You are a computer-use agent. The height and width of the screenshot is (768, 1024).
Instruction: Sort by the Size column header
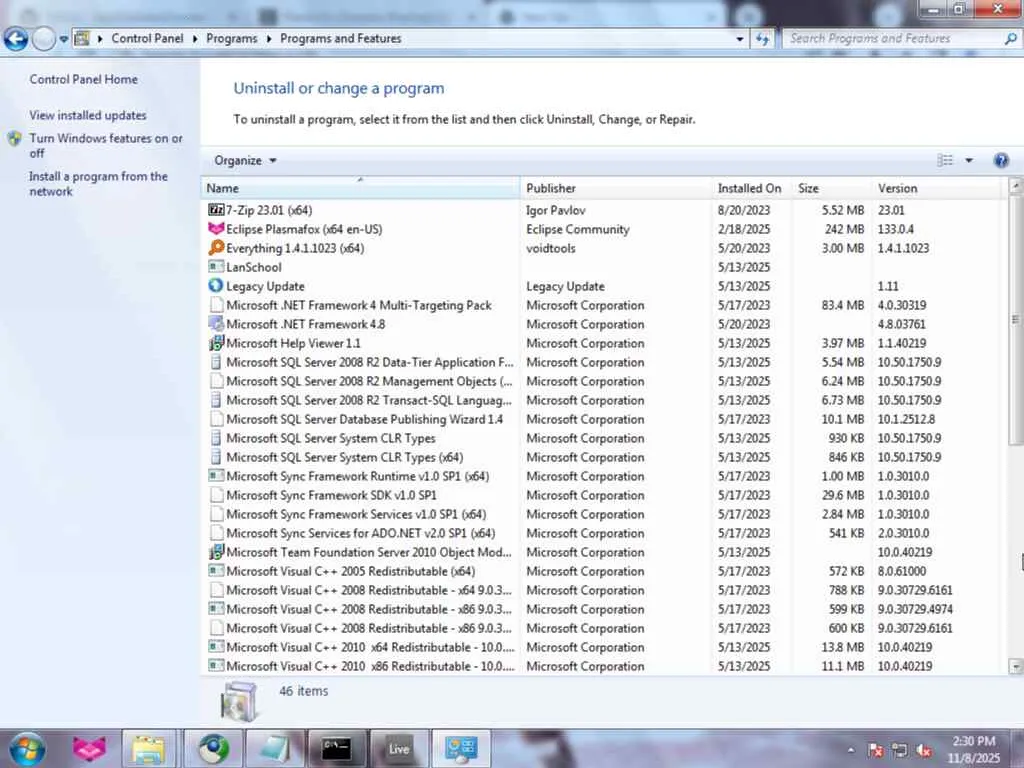832,188
